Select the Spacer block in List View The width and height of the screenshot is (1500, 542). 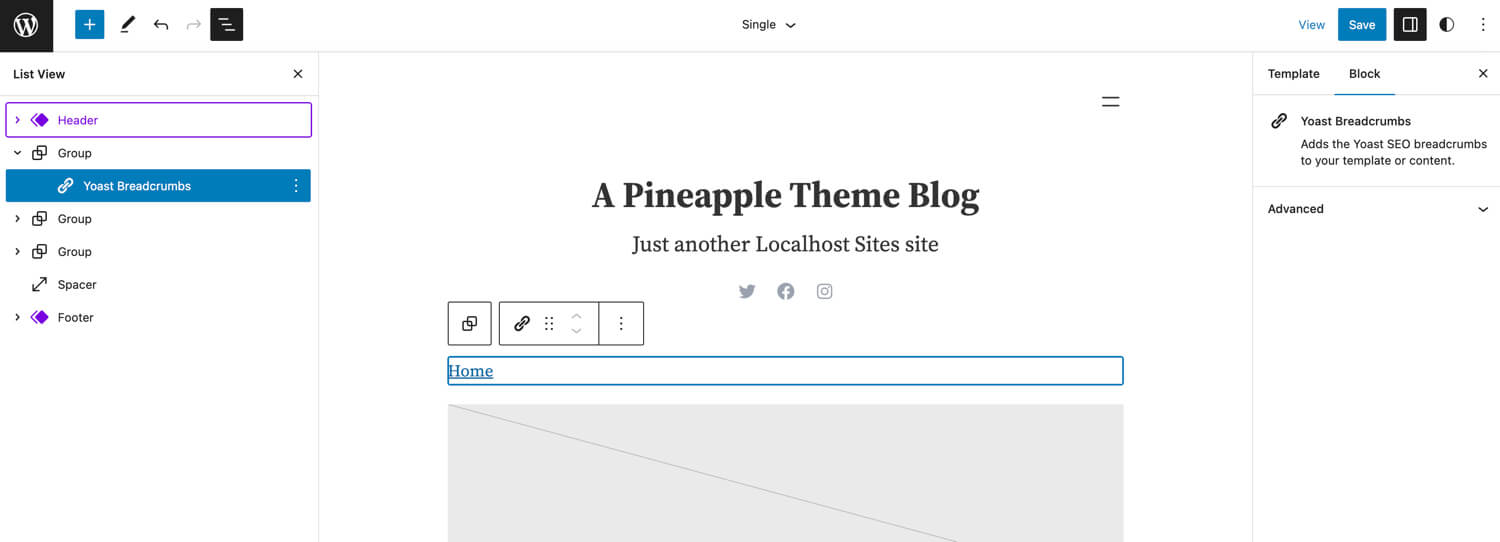coord(77,285)
